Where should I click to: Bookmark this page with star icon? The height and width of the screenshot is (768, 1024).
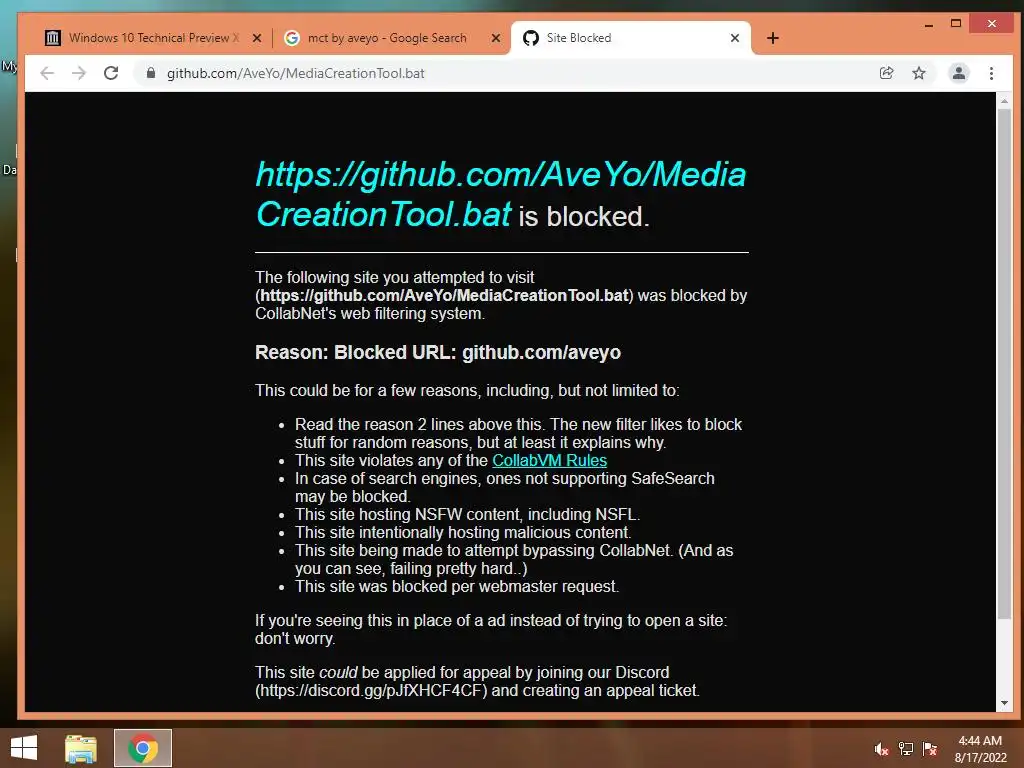(x=919, y=73)
